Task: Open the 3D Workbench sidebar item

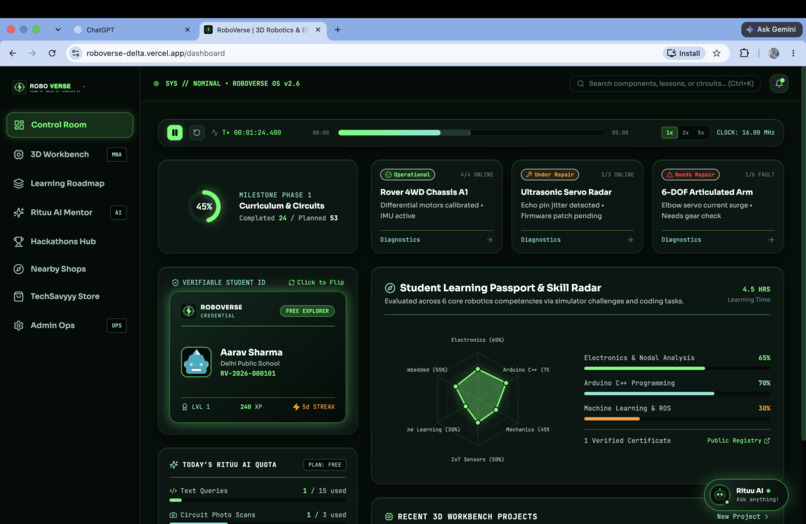Action: tap(69, 154)
